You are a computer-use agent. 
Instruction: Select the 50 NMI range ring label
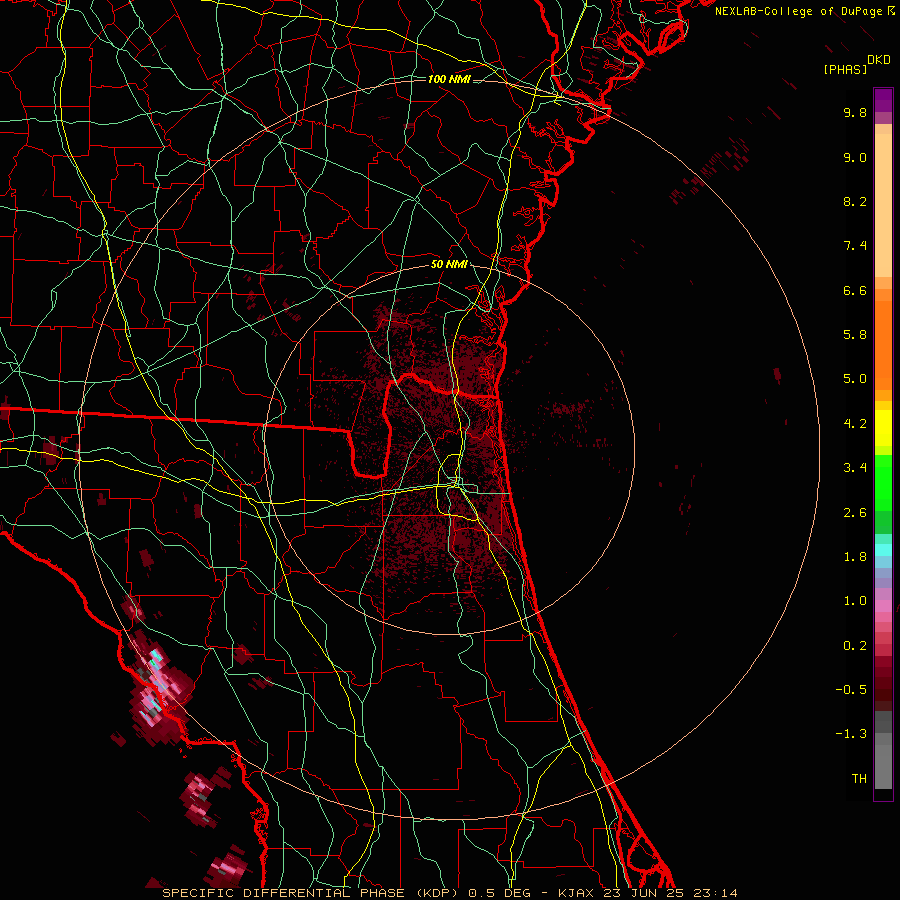click(449, 264)
